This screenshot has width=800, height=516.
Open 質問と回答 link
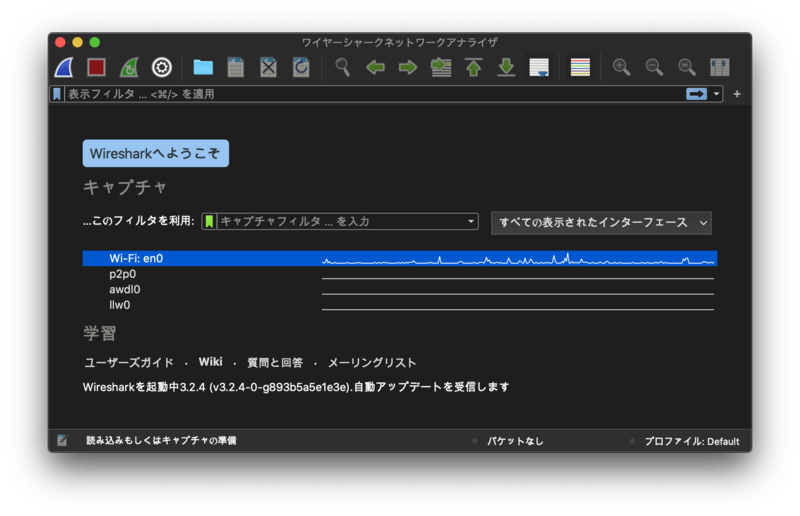pos(275,363)
